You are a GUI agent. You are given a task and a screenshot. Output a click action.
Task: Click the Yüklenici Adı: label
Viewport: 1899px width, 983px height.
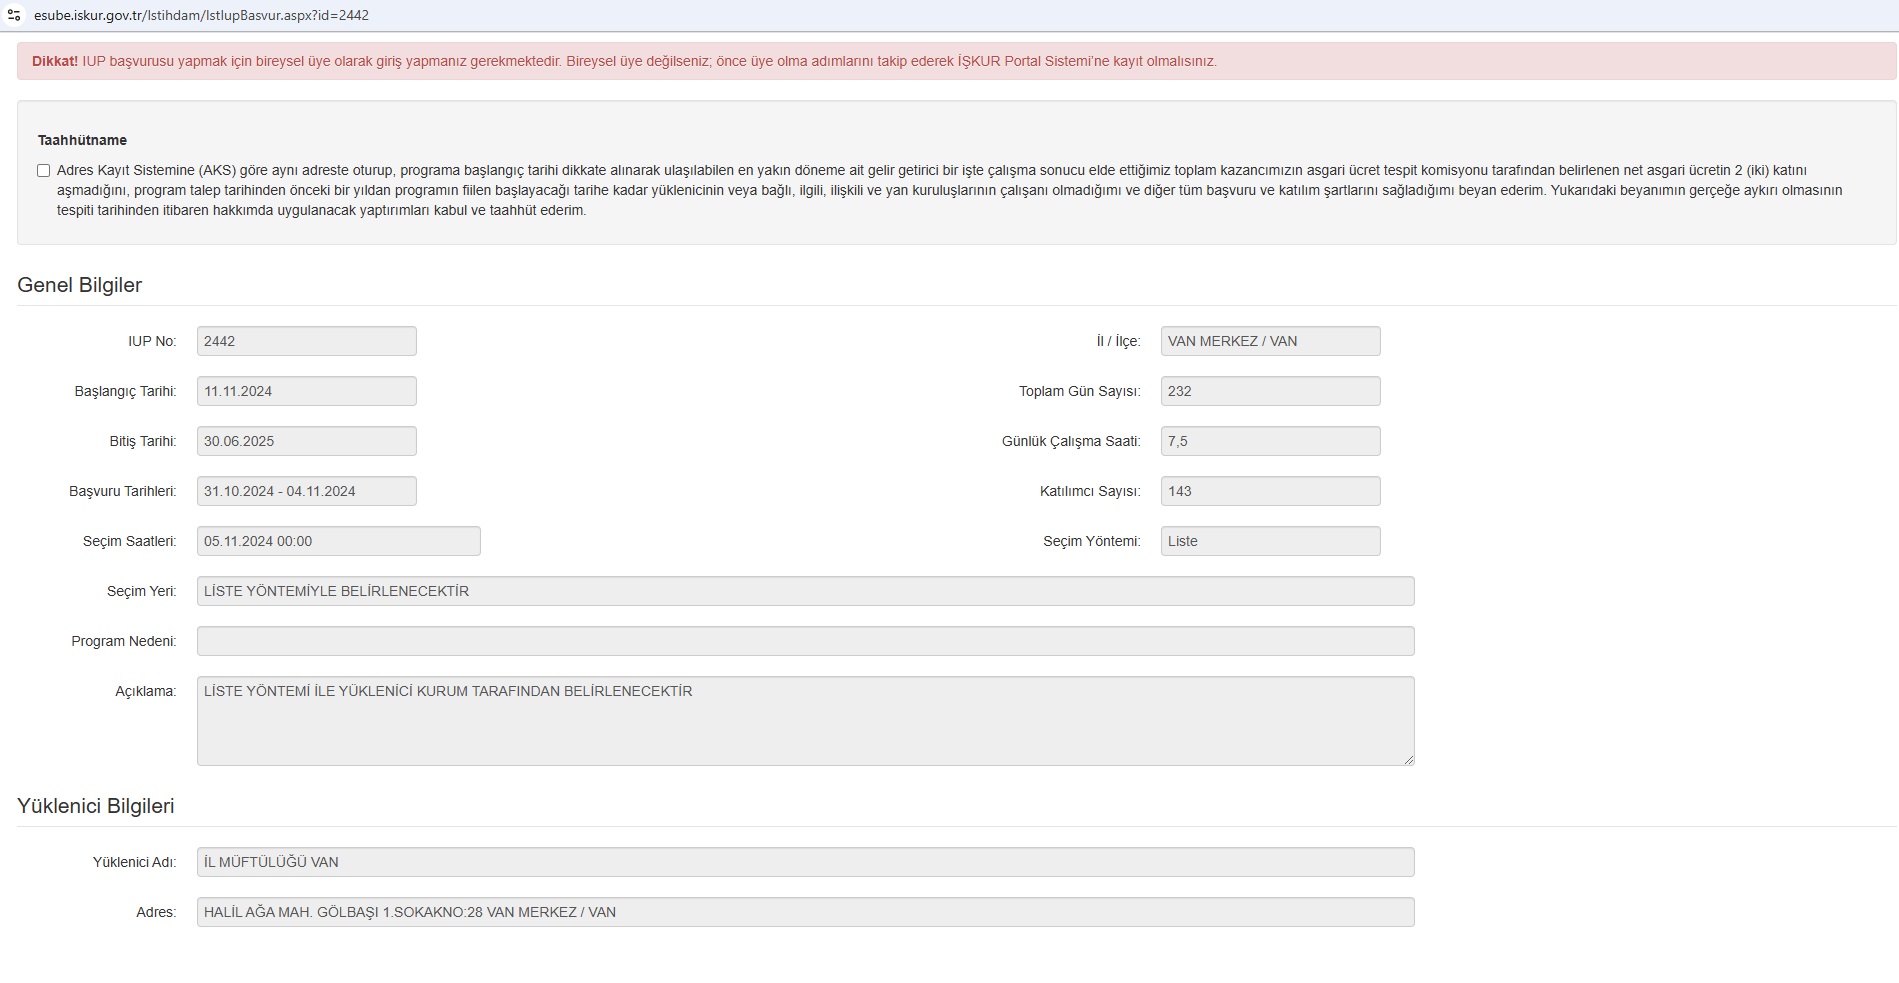pyautogui.click(x=134, y=862)
